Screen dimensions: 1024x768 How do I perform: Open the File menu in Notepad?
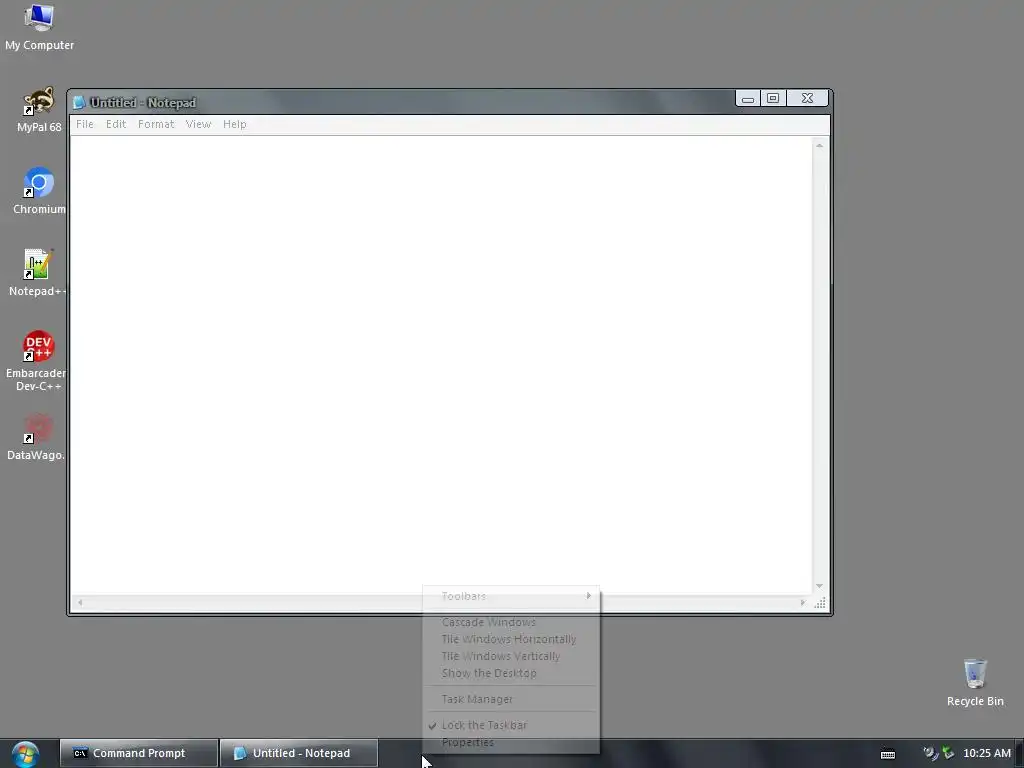tap(85, 124)
